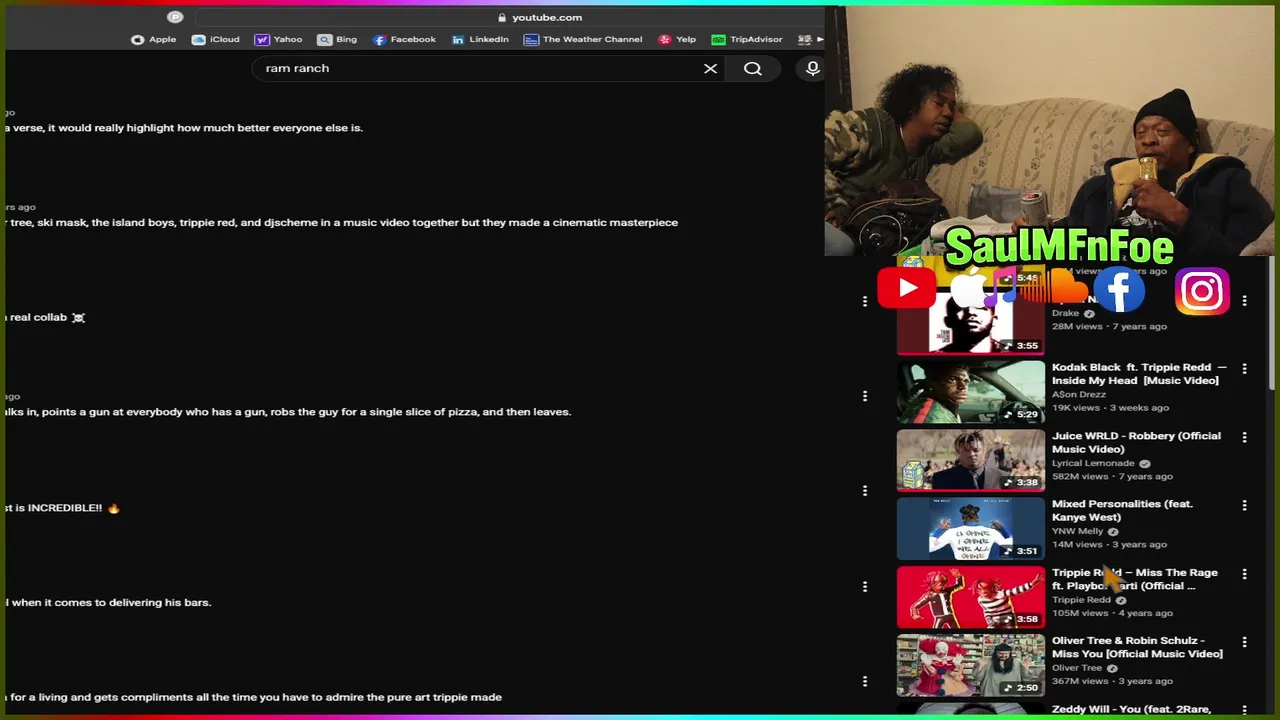Click the '3:58' duration badge
The width and height of the screenshot is (1280, 720).
(1021, 619)
